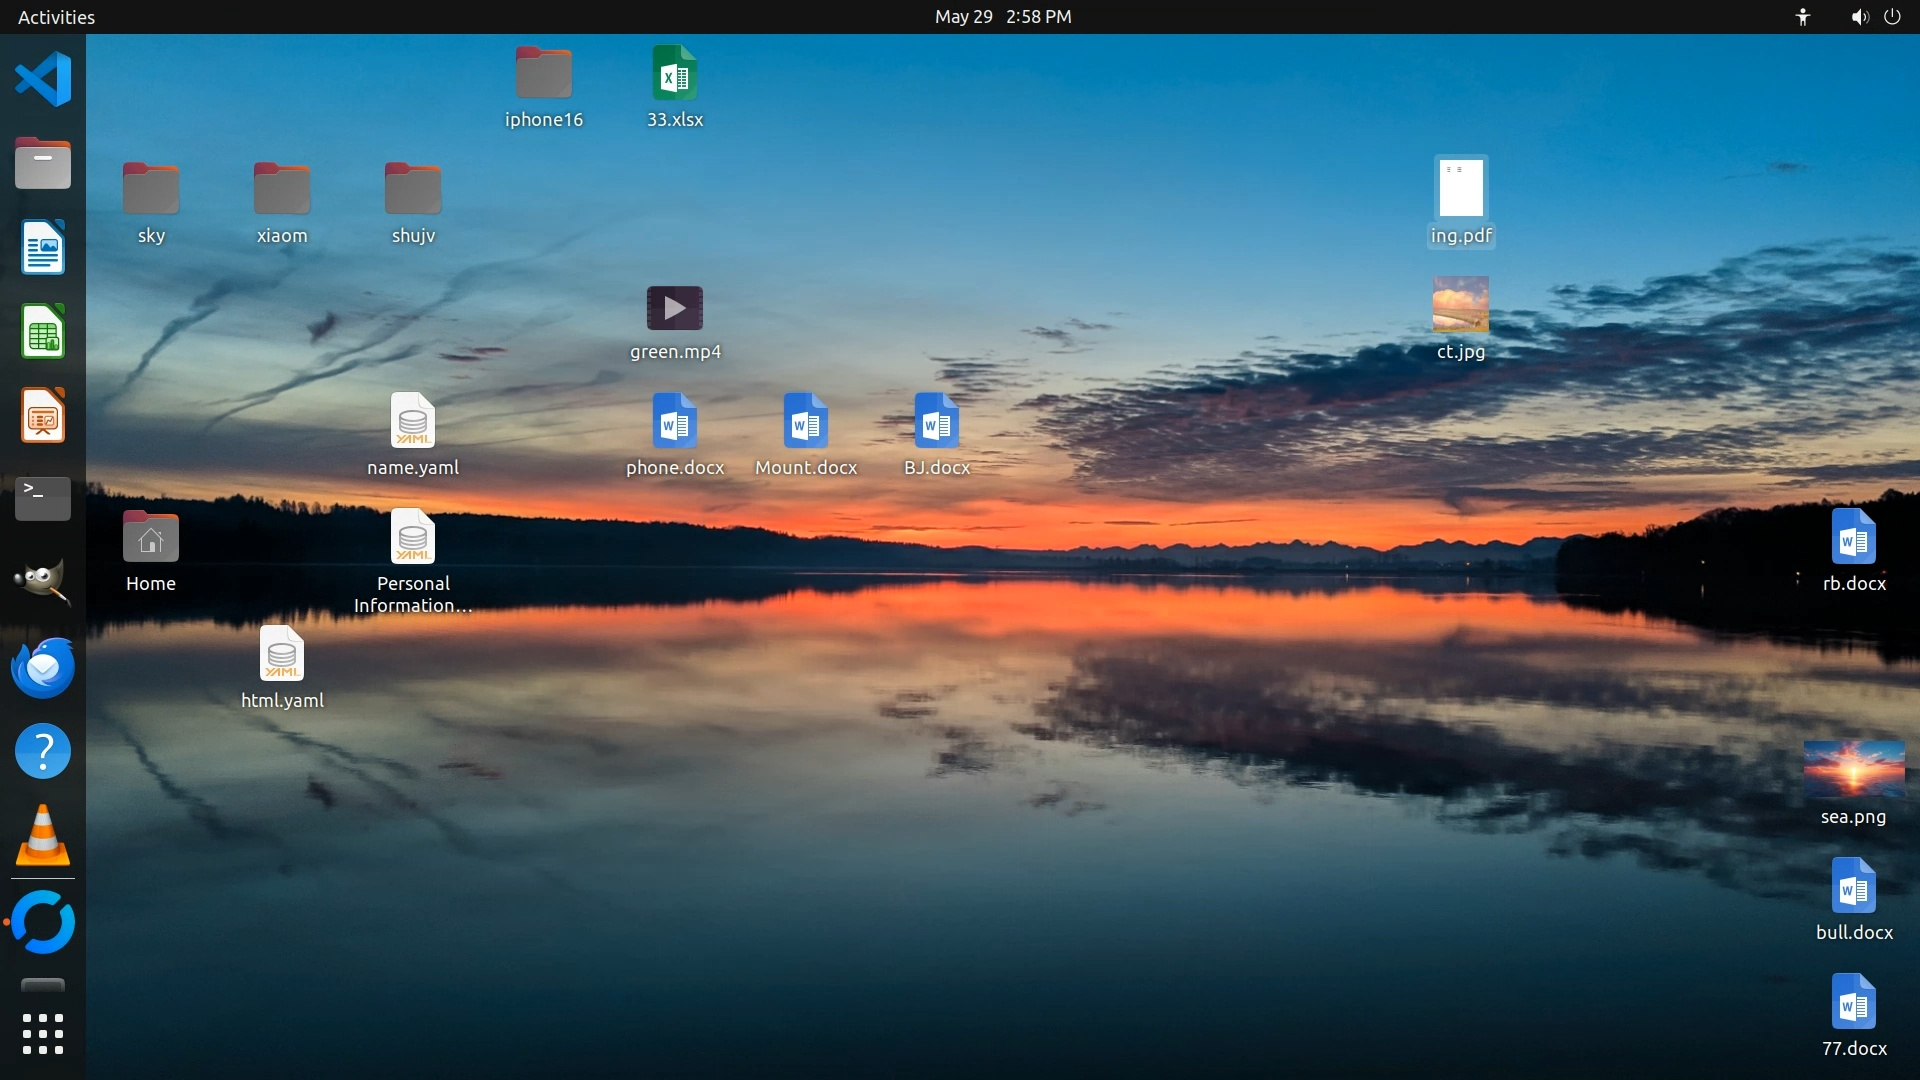Open Visual Studio Code from dock
Viewport: 1920px width, 1080px height.
(x=43, y=79)
